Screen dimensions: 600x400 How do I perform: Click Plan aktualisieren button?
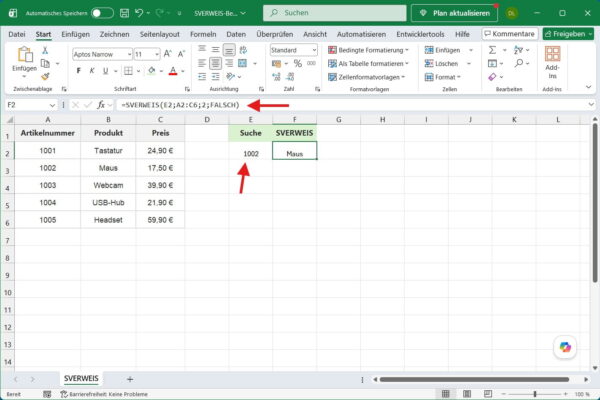tap(455, 13)
